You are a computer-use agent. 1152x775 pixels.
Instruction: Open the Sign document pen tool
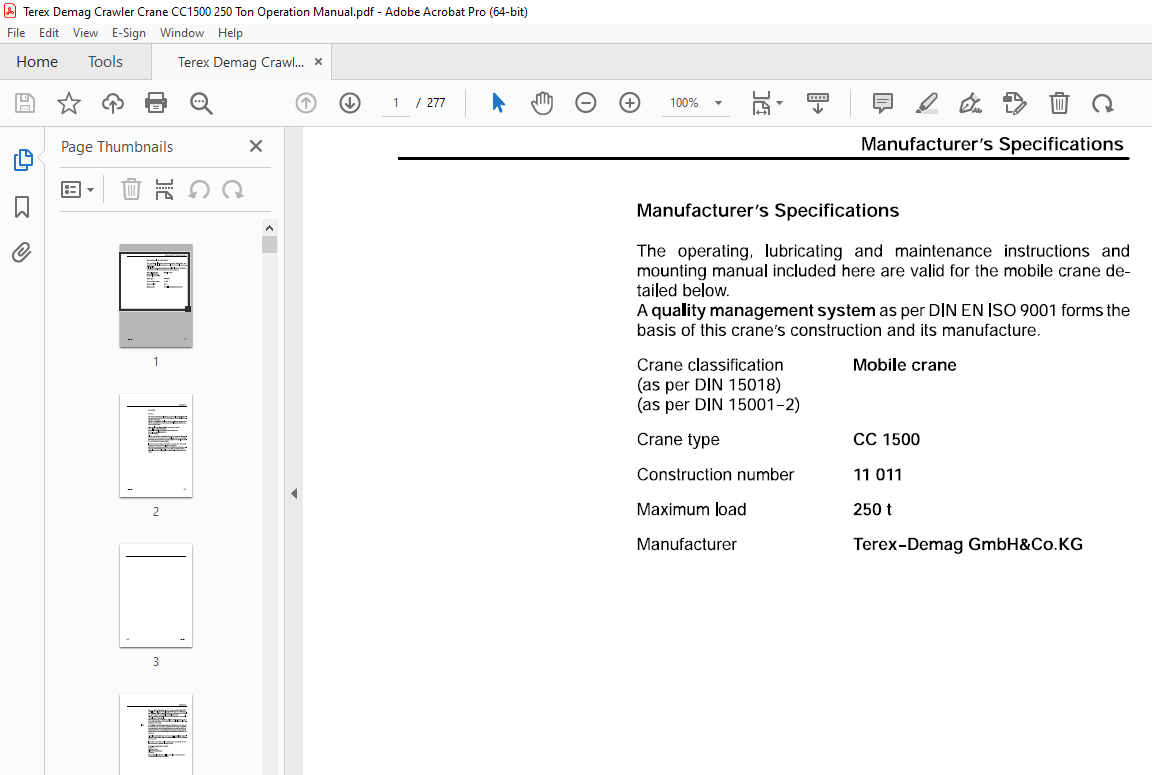point(971,103)
